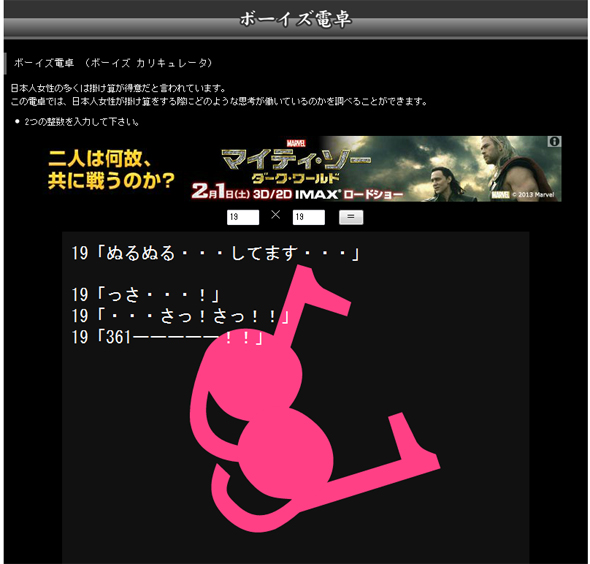The image size is (590, 564).
Task: Click the 2月1日 IMAX ロードショー ad text
Action: [297, 193]
